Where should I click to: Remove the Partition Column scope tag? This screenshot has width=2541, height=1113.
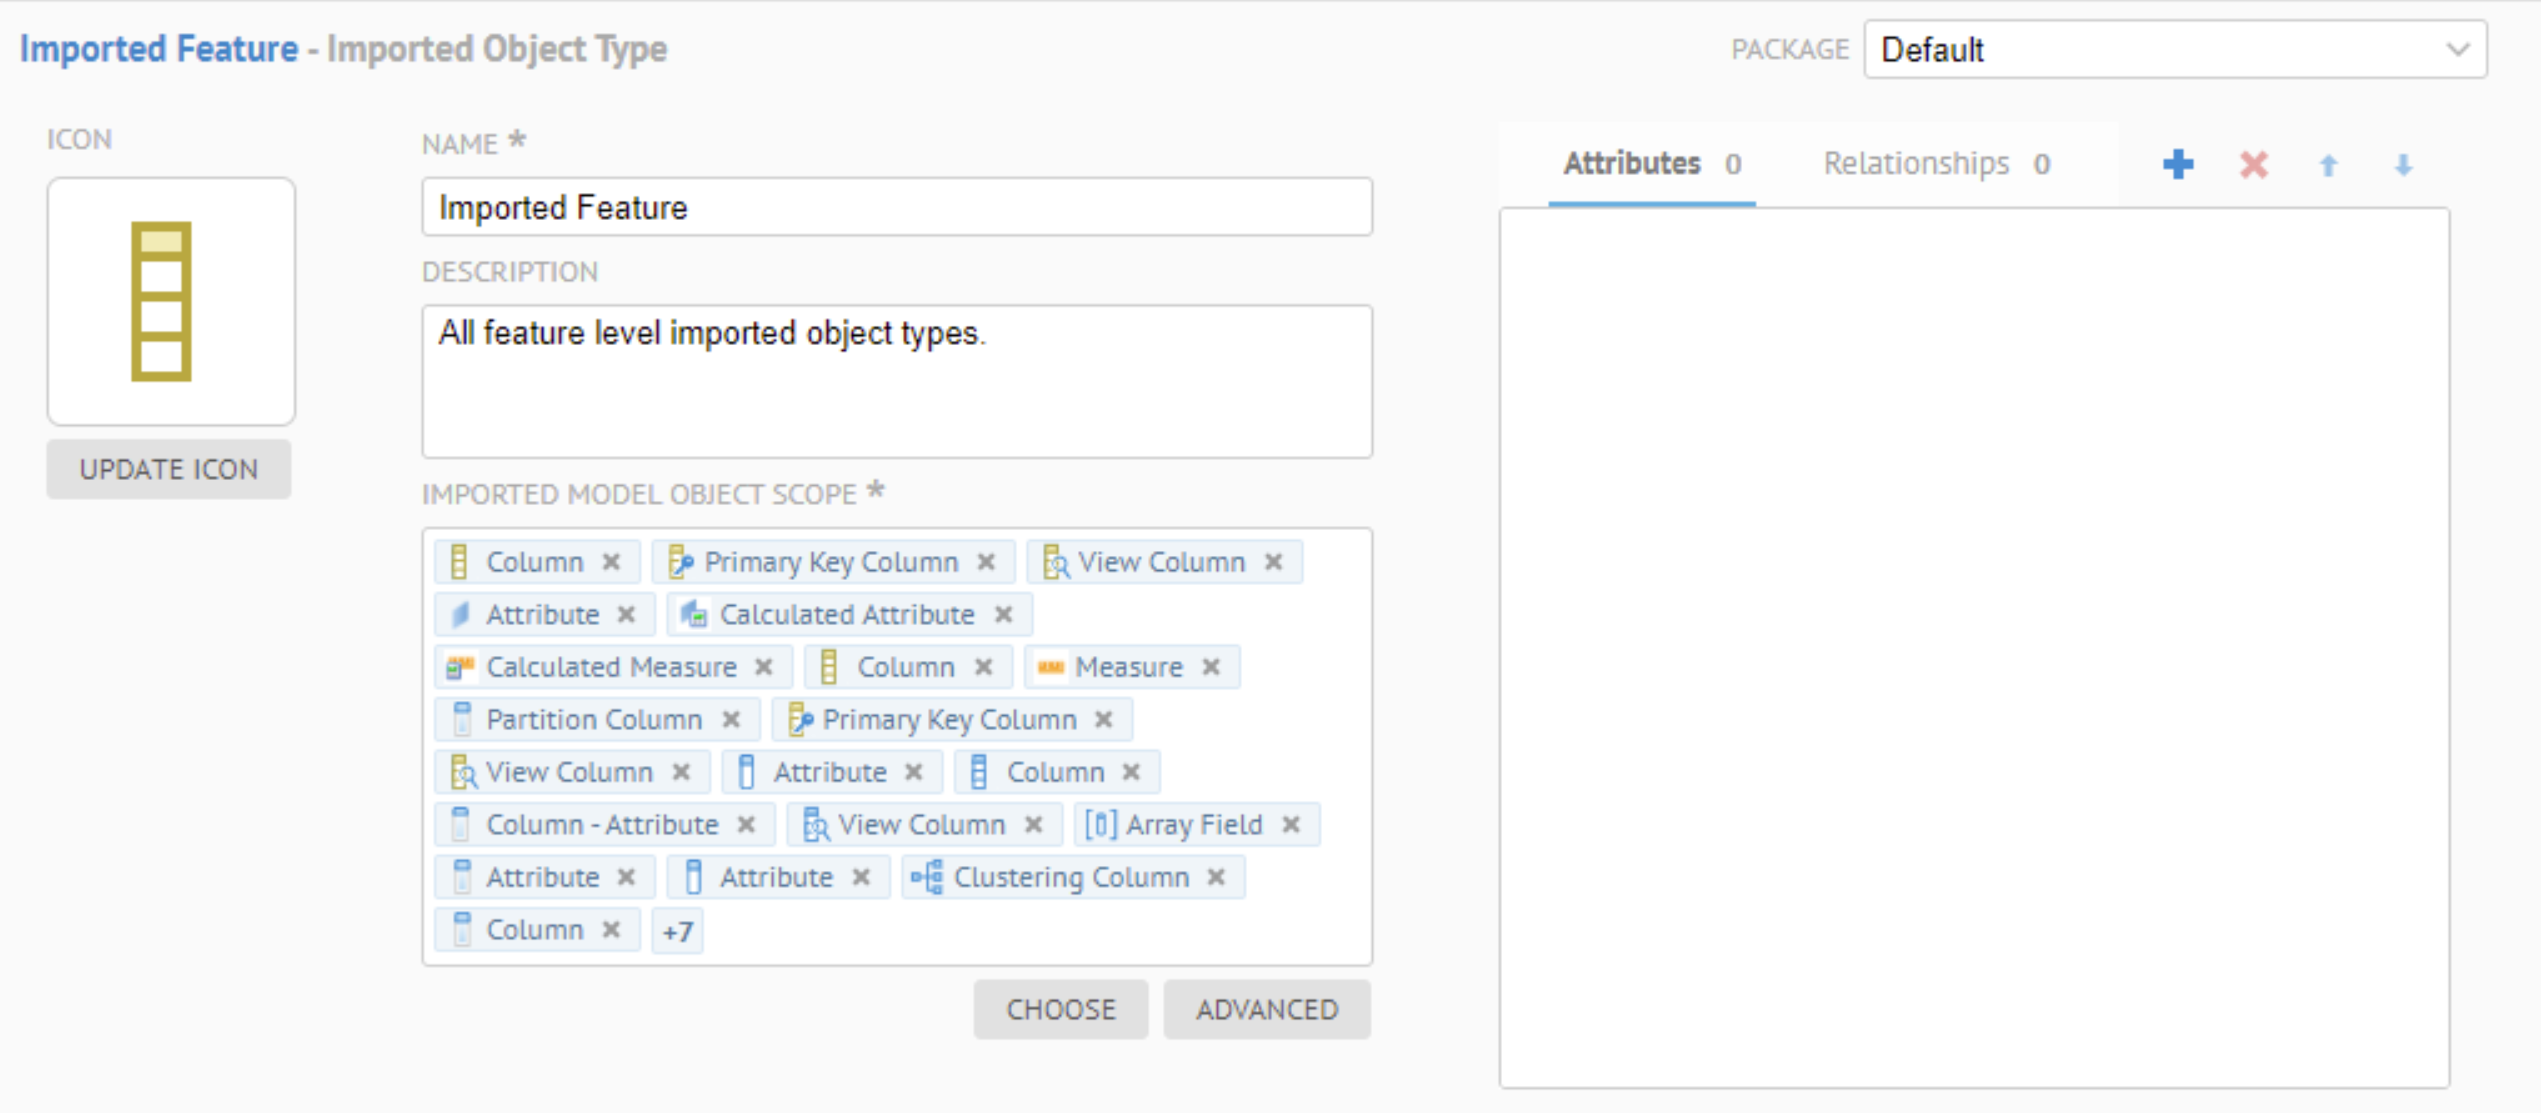[731, 720]
